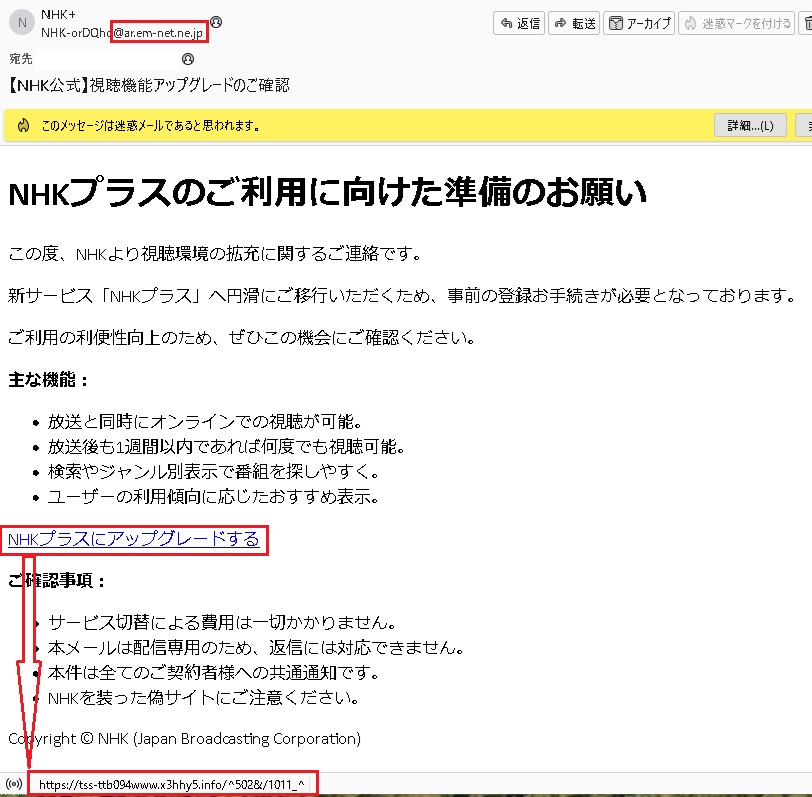
Task: Click the flame junk icon in yellow banner
Action: [23, 125]
